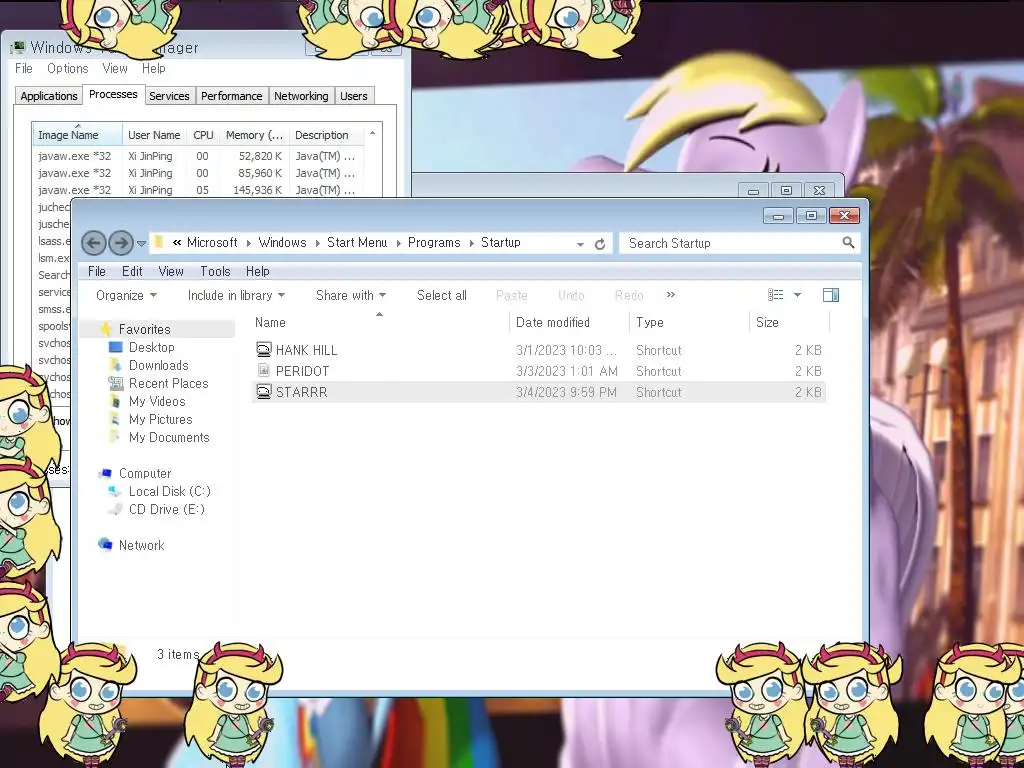The width and height of the screenshot is (1024, 768).
Task: Sort Task Manager by Image Name
Action: (x=77, y=135)
